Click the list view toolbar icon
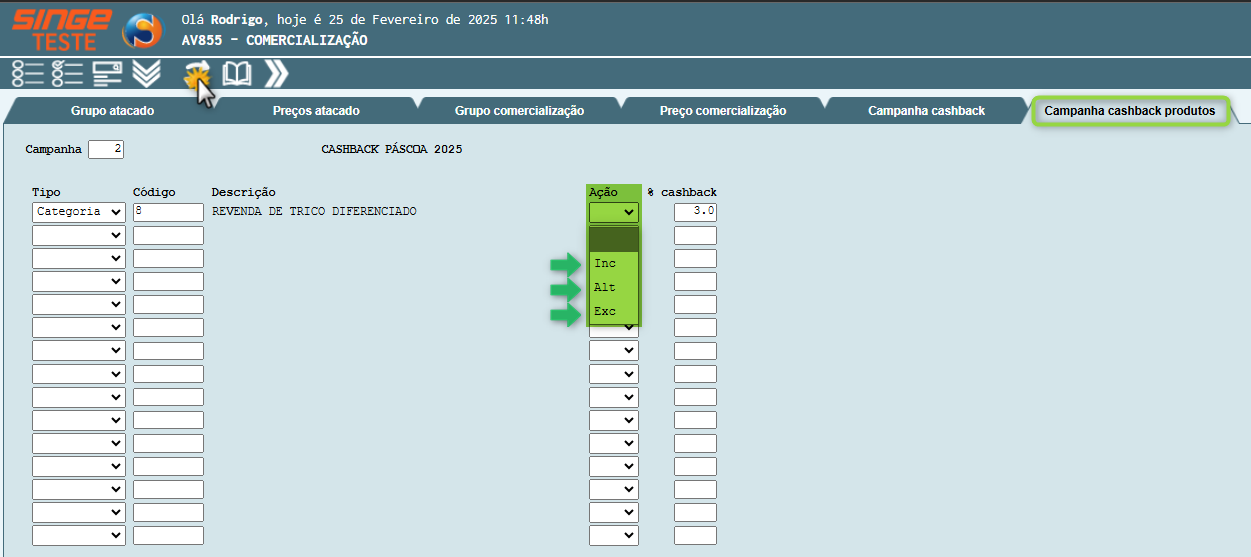Viewport: 1251px width, 557px height. tap(28, 74)
